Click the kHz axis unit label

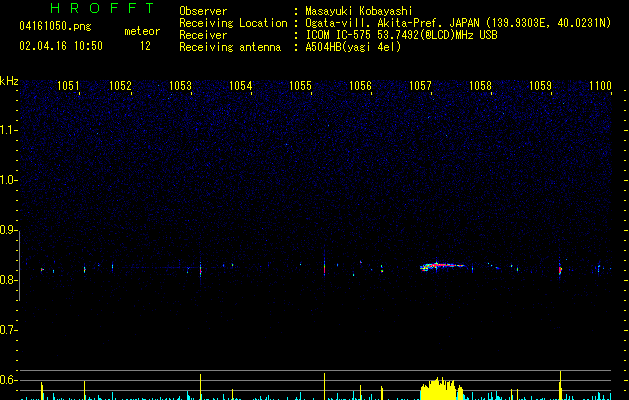(9, 81)
